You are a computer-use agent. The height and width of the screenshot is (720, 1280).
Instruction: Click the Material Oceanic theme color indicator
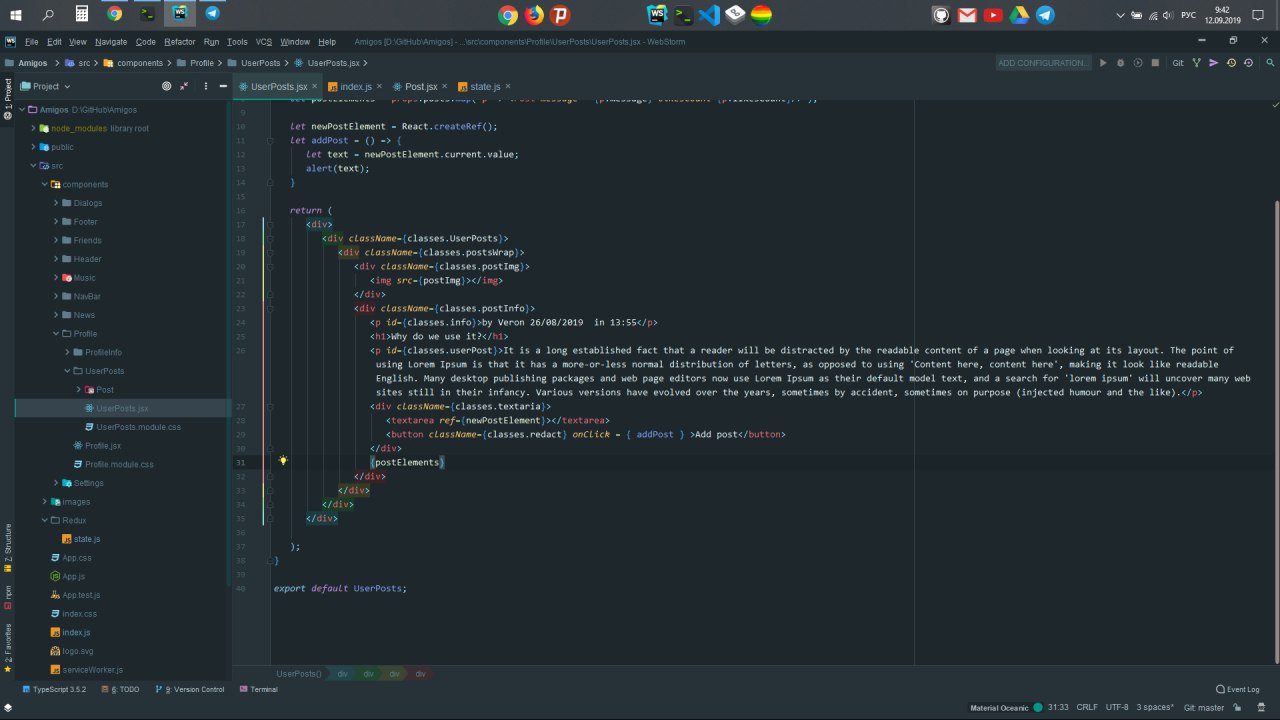[x=1038, y=707]
